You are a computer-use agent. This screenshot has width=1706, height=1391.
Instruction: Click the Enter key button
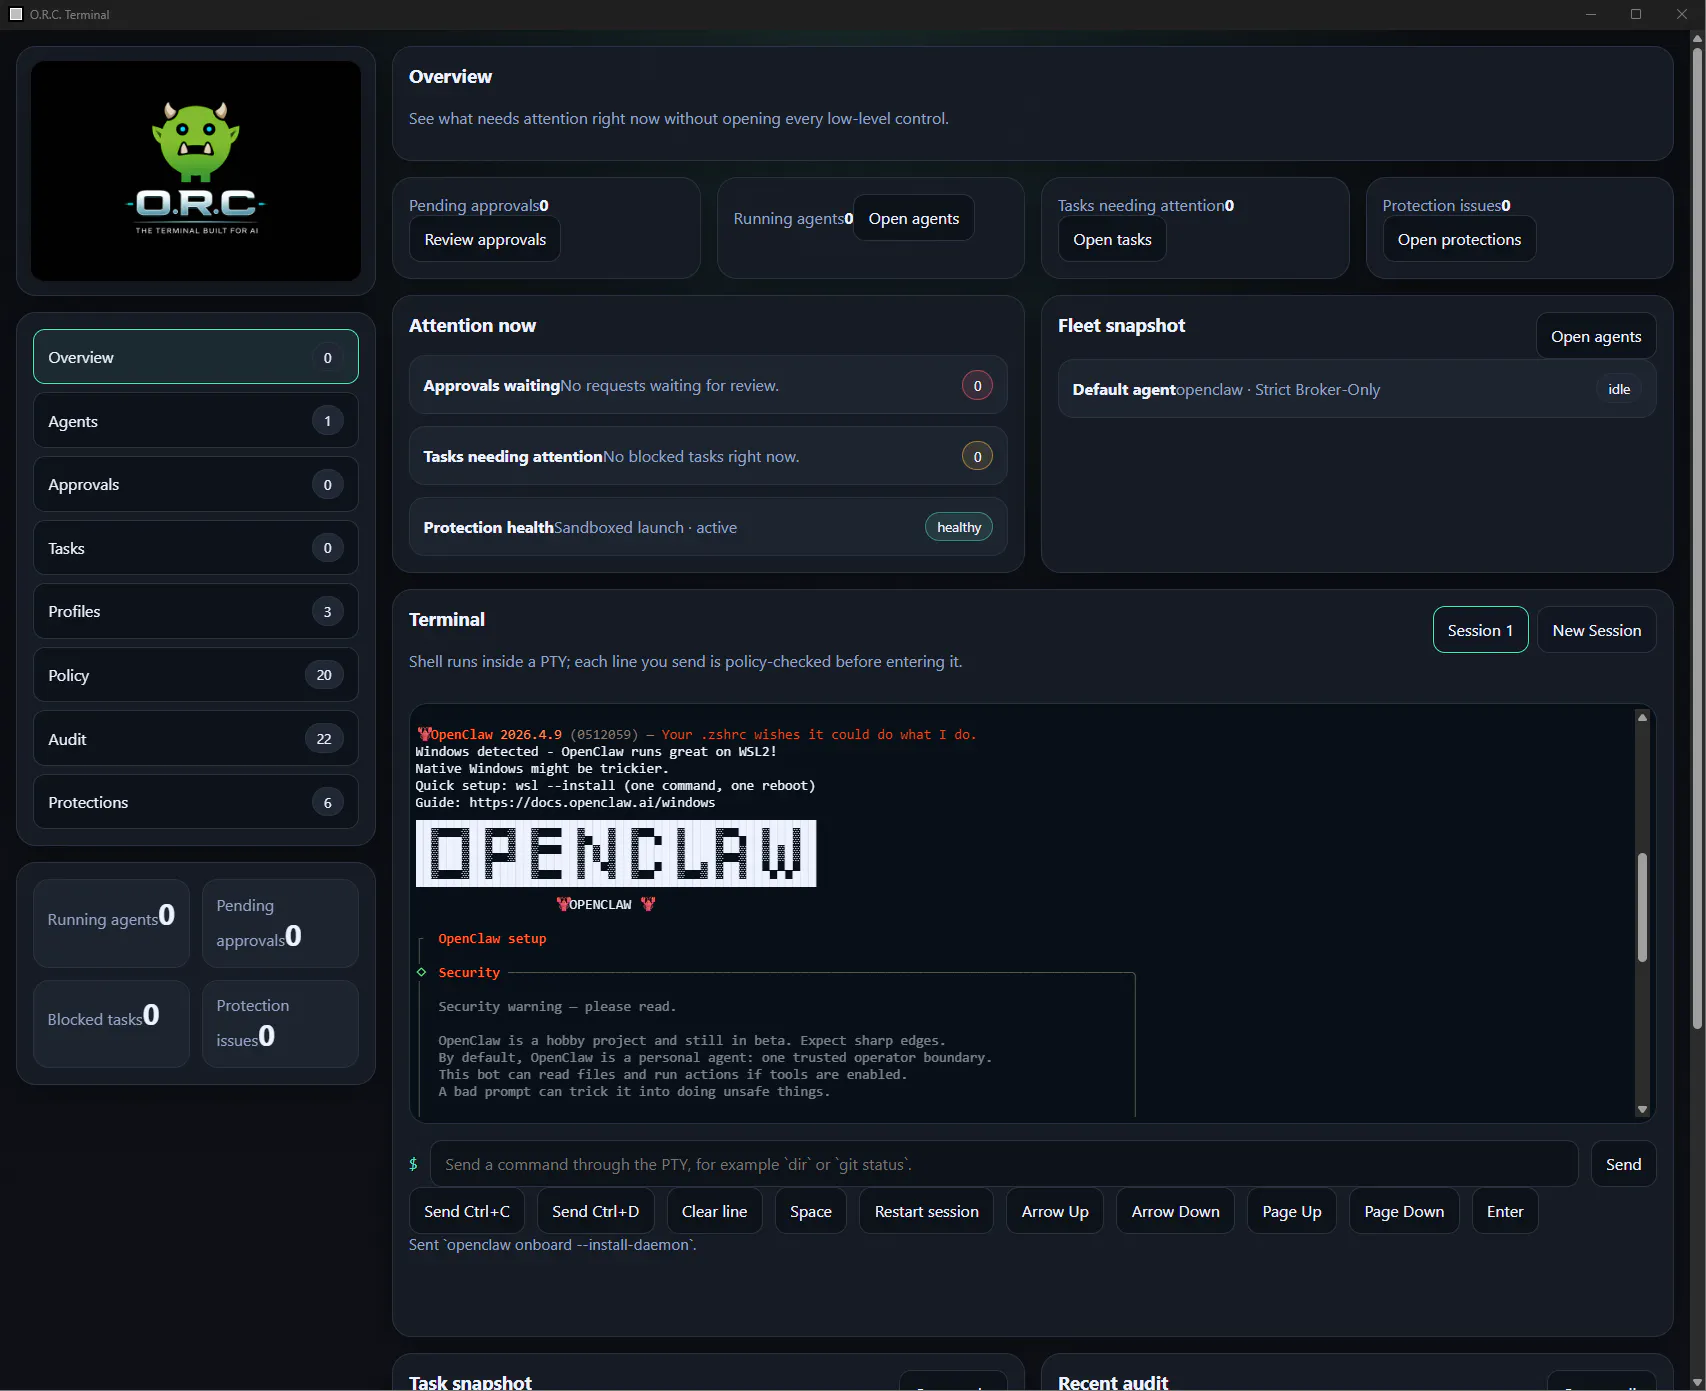click(x=1505, y=1211)
